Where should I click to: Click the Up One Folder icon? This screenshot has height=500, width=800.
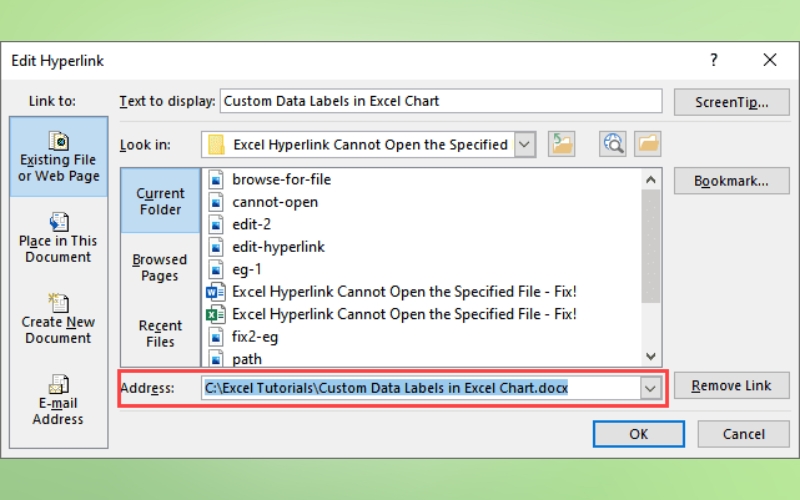tap(562, 144)
